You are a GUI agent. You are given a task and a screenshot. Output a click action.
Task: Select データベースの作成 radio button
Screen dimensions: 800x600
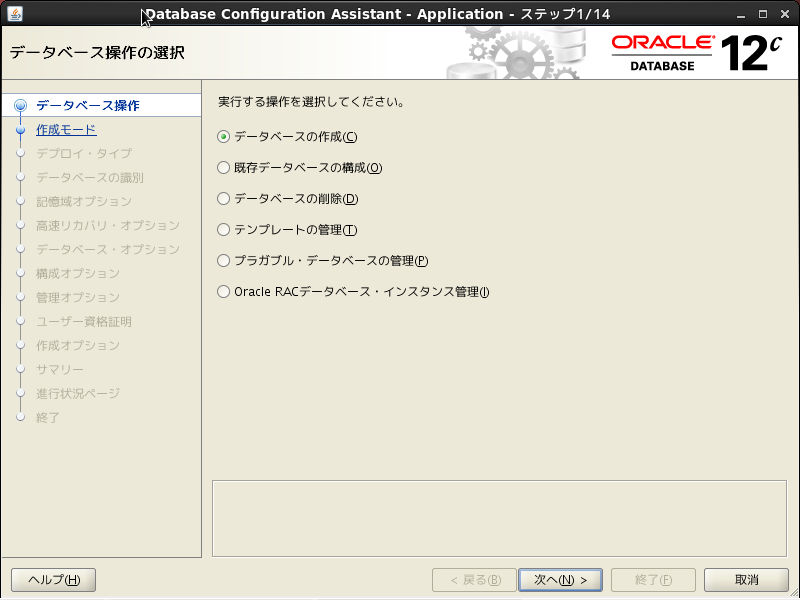[x=287, y=137]
